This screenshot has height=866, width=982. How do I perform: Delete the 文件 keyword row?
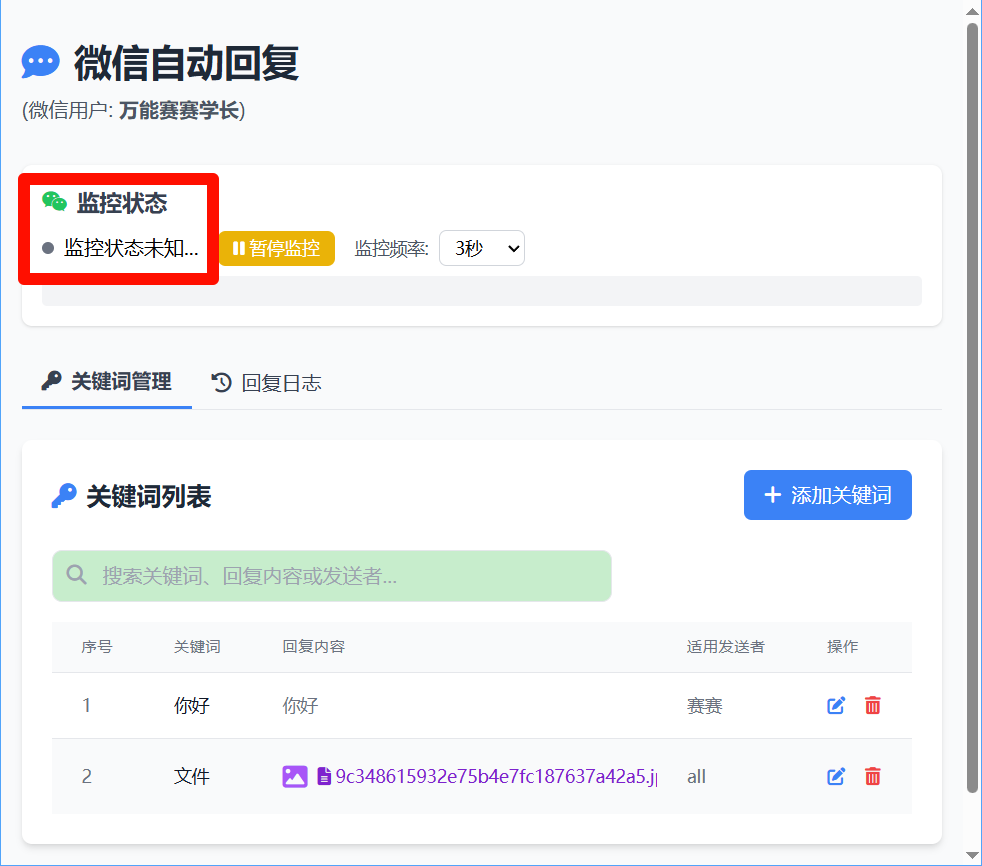tap(872, 776)
